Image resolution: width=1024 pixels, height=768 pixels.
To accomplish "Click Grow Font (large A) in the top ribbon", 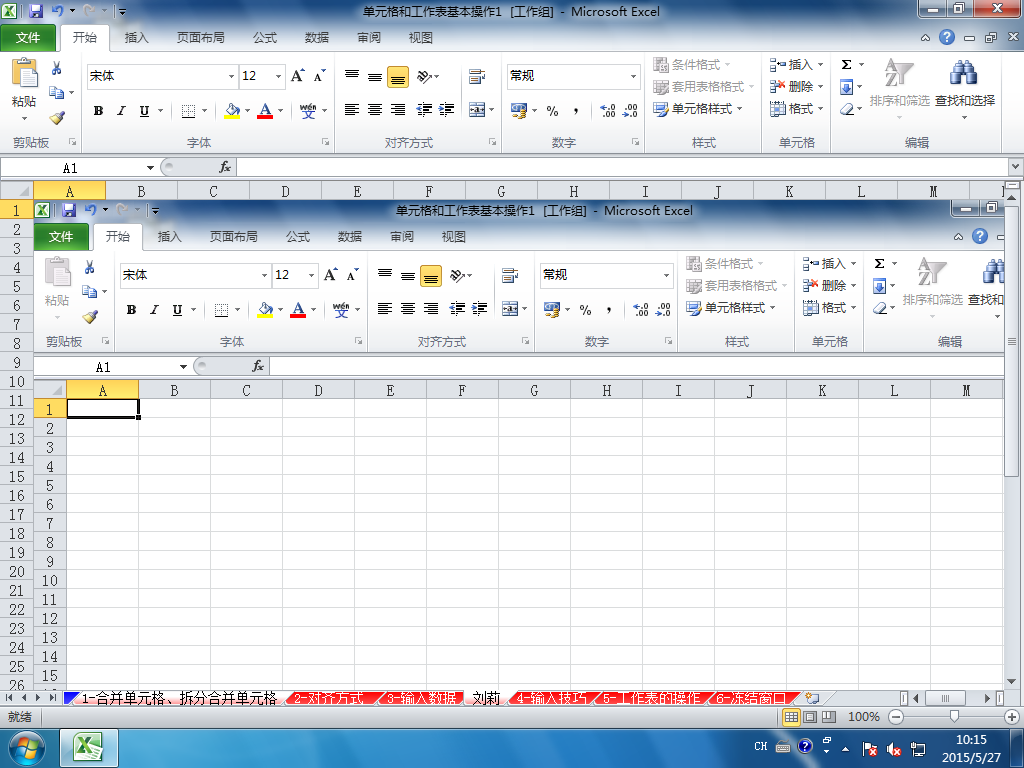I will 297,76.
